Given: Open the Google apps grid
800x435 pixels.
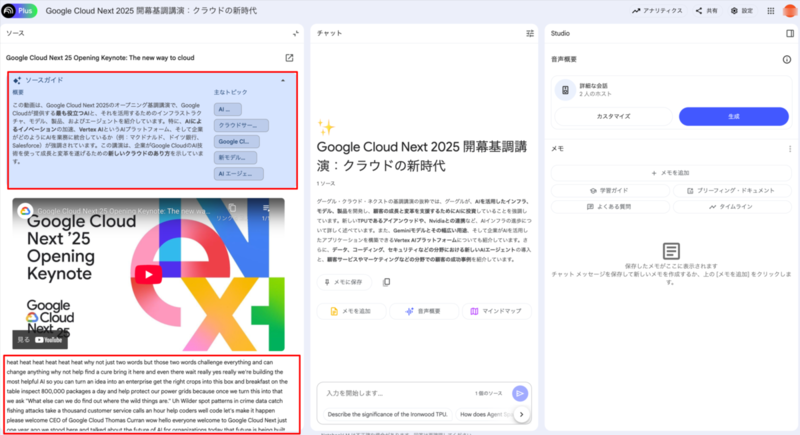Looking at the screenshot, I should 771,11.
